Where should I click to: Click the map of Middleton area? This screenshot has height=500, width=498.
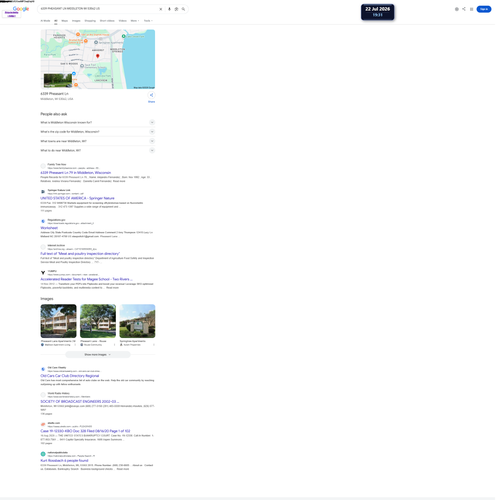[x=98, y=59]
